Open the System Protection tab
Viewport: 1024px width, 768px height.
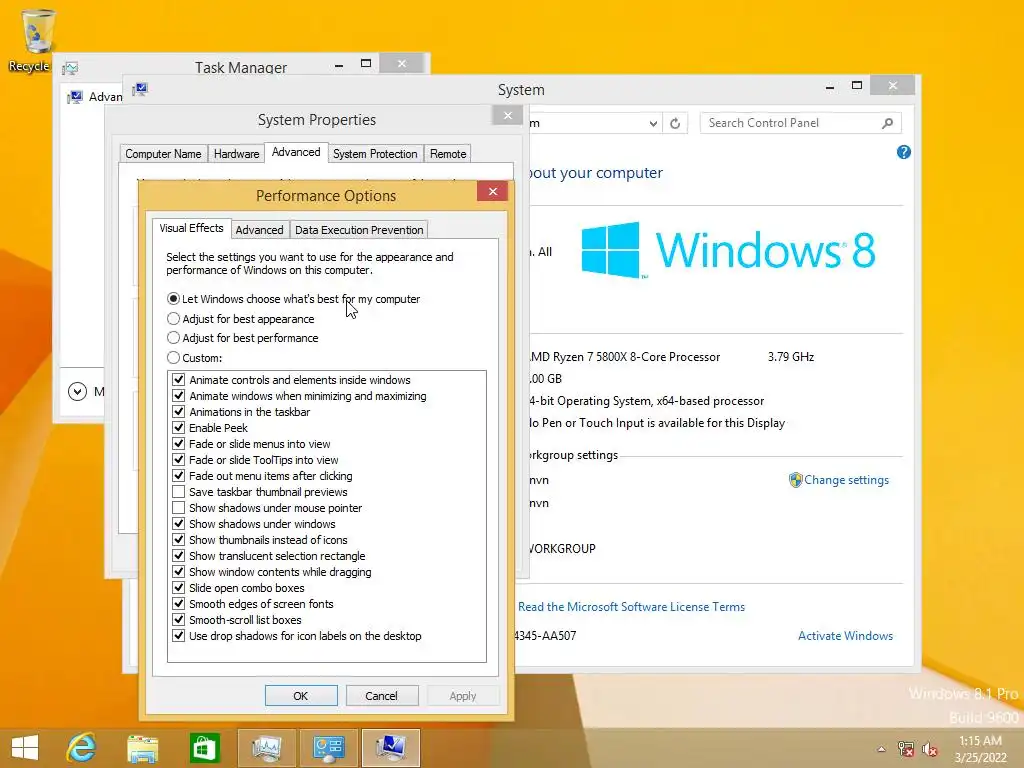click(x=375, y=154)
